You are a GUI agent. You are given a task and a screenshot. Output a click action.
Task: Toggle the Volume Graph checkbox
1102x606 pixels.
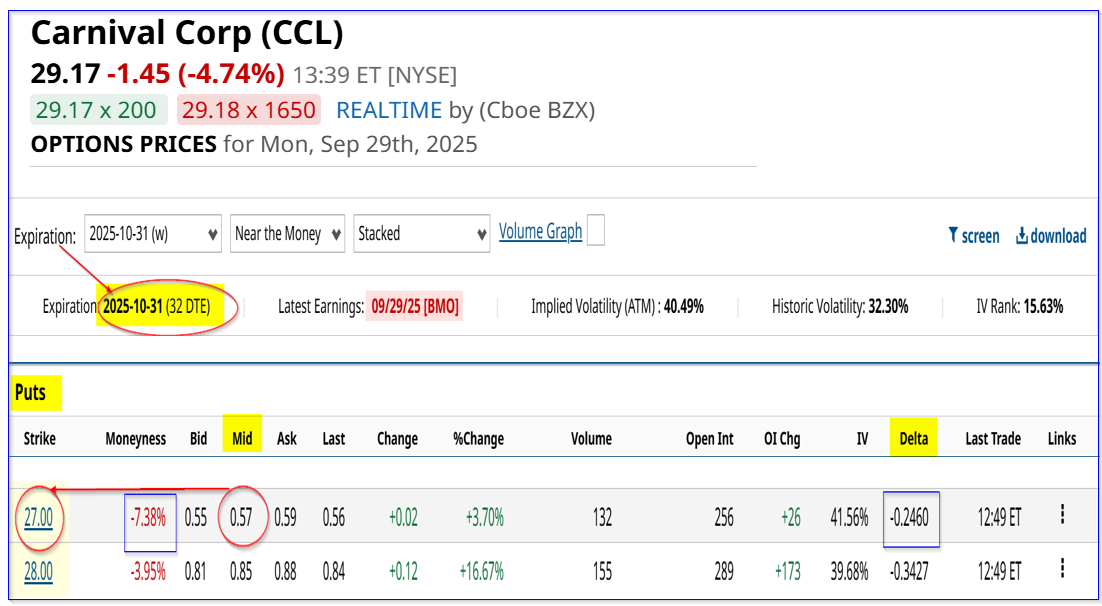pyautogui.click(x=595, y=231)
